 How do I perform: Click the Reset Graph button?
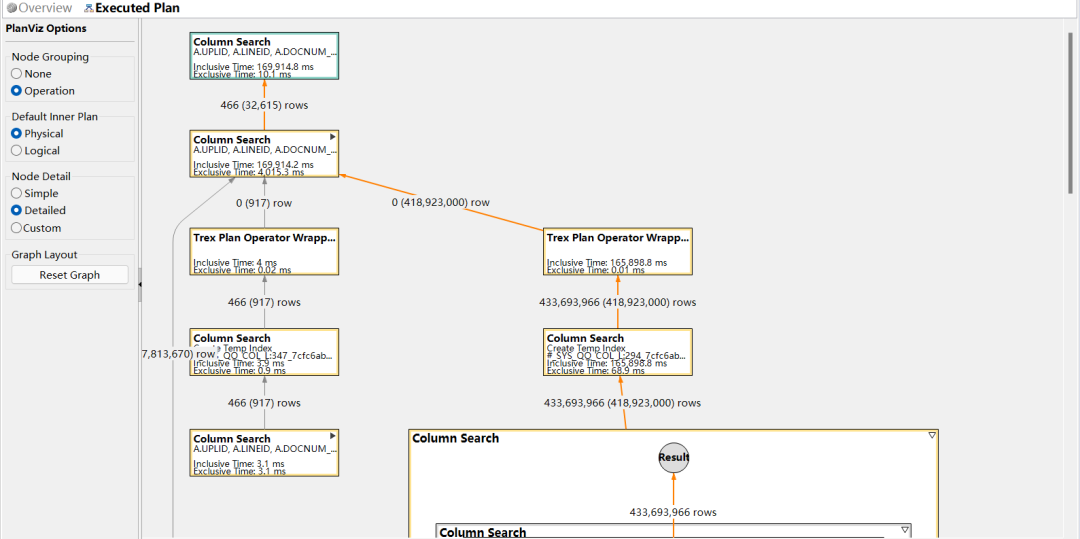click(x=70, y=275)
